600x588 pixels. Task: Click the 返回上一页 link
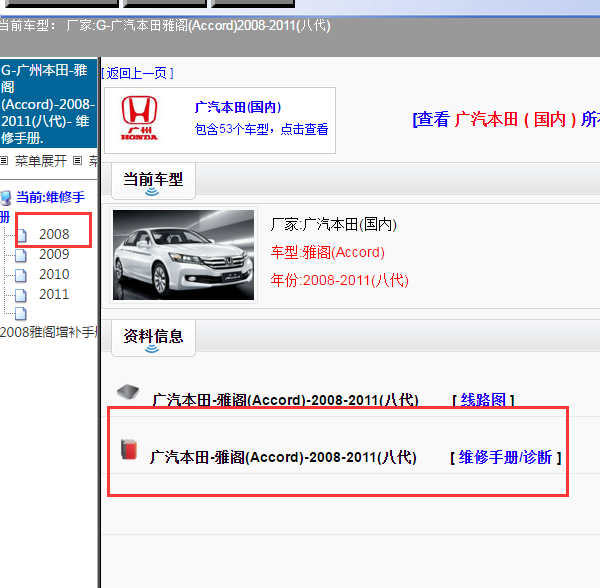(137, 73)
